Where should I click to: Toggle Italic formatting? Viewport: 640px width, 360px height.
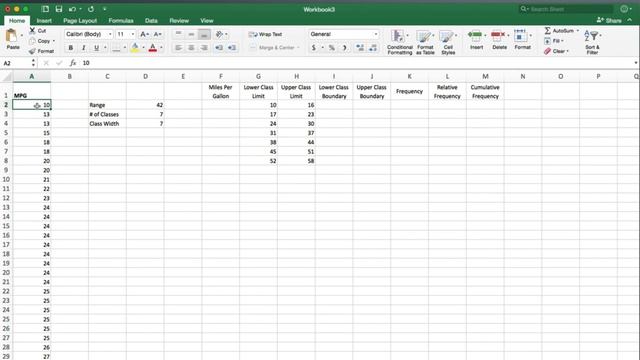84,48
